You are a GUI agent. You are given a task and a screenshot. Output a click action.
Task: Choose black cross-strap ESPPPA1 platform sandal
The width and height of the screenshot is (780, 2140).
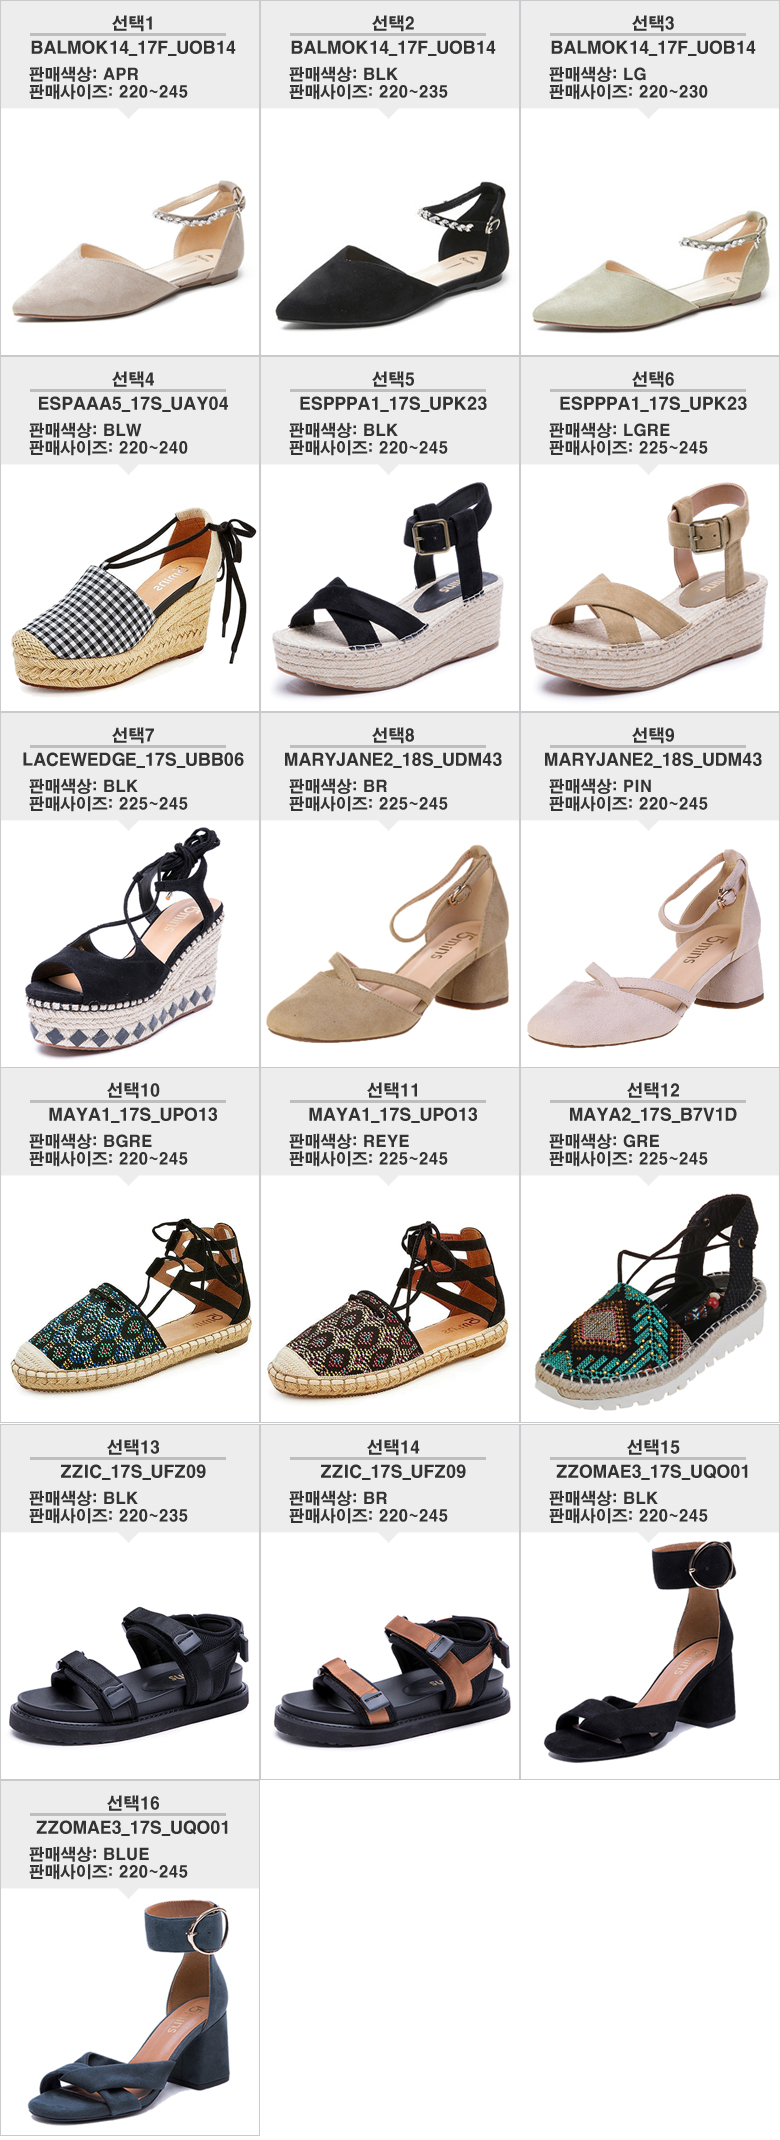tap(389, 586)
